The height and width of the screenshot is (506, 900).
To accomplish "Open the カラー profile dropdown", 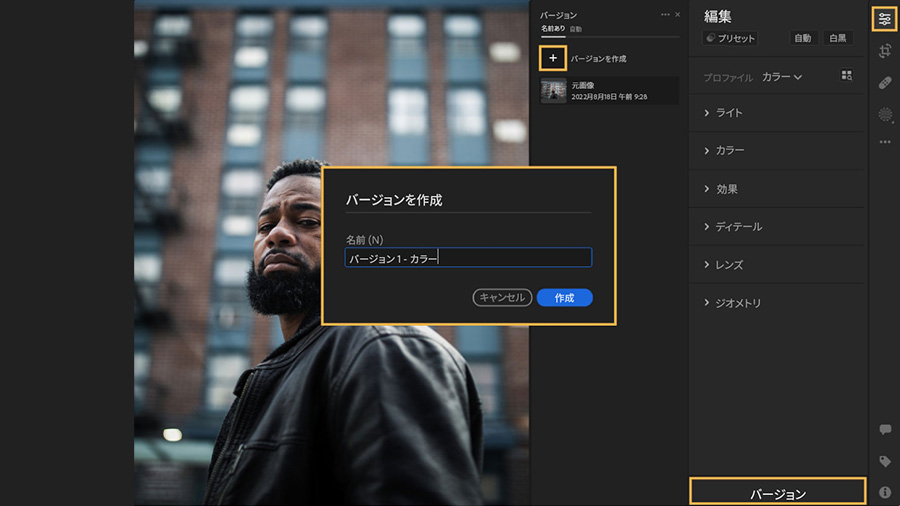I will point(782,77).
